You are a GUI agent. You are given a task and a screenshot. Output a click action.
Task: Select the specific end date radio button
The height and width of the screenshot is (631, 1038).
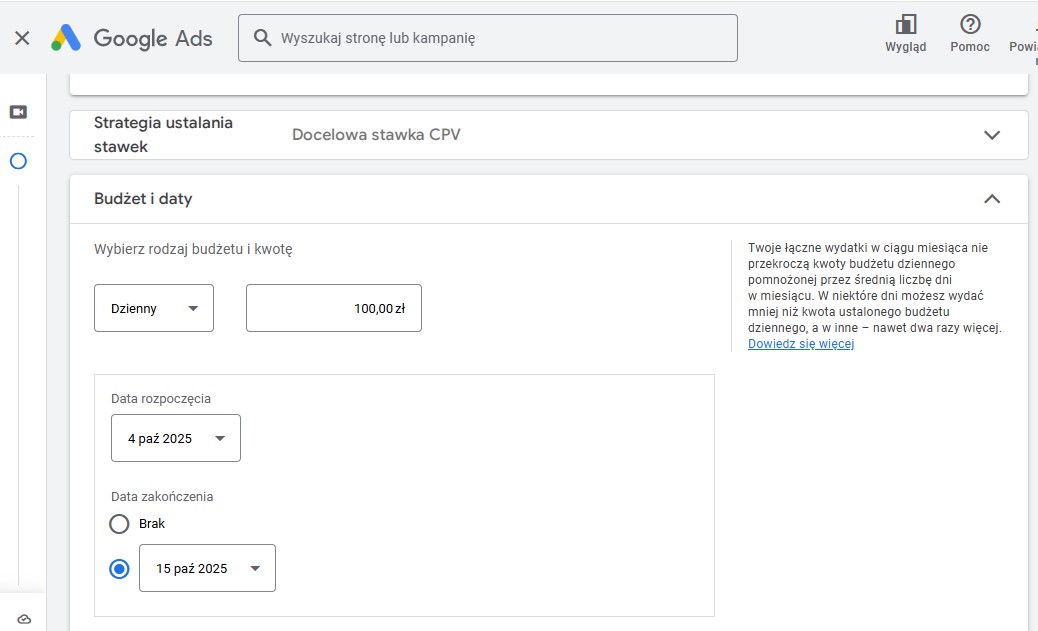tap(120, 569)
